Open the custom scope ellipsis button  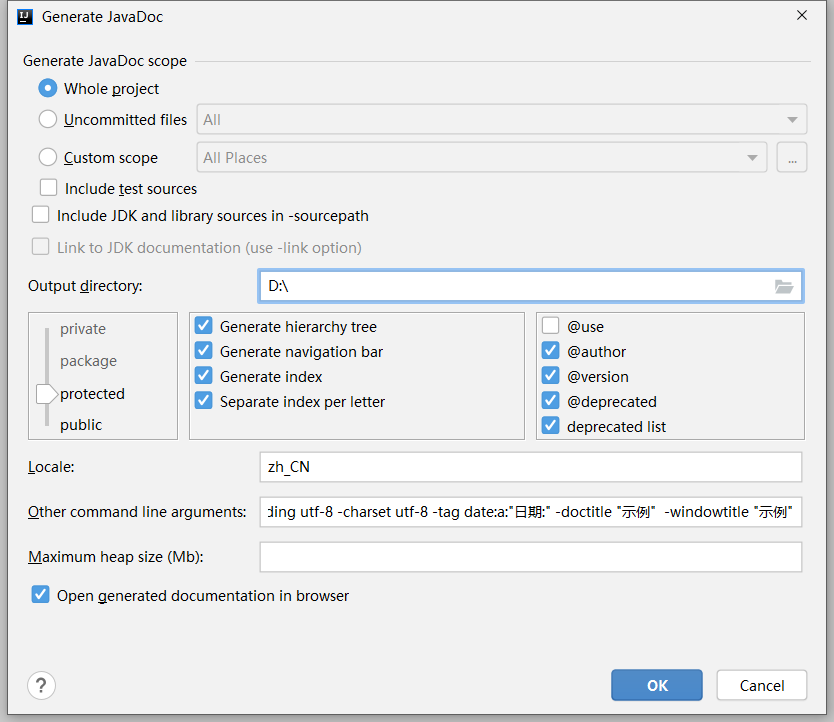pos(791,157)
